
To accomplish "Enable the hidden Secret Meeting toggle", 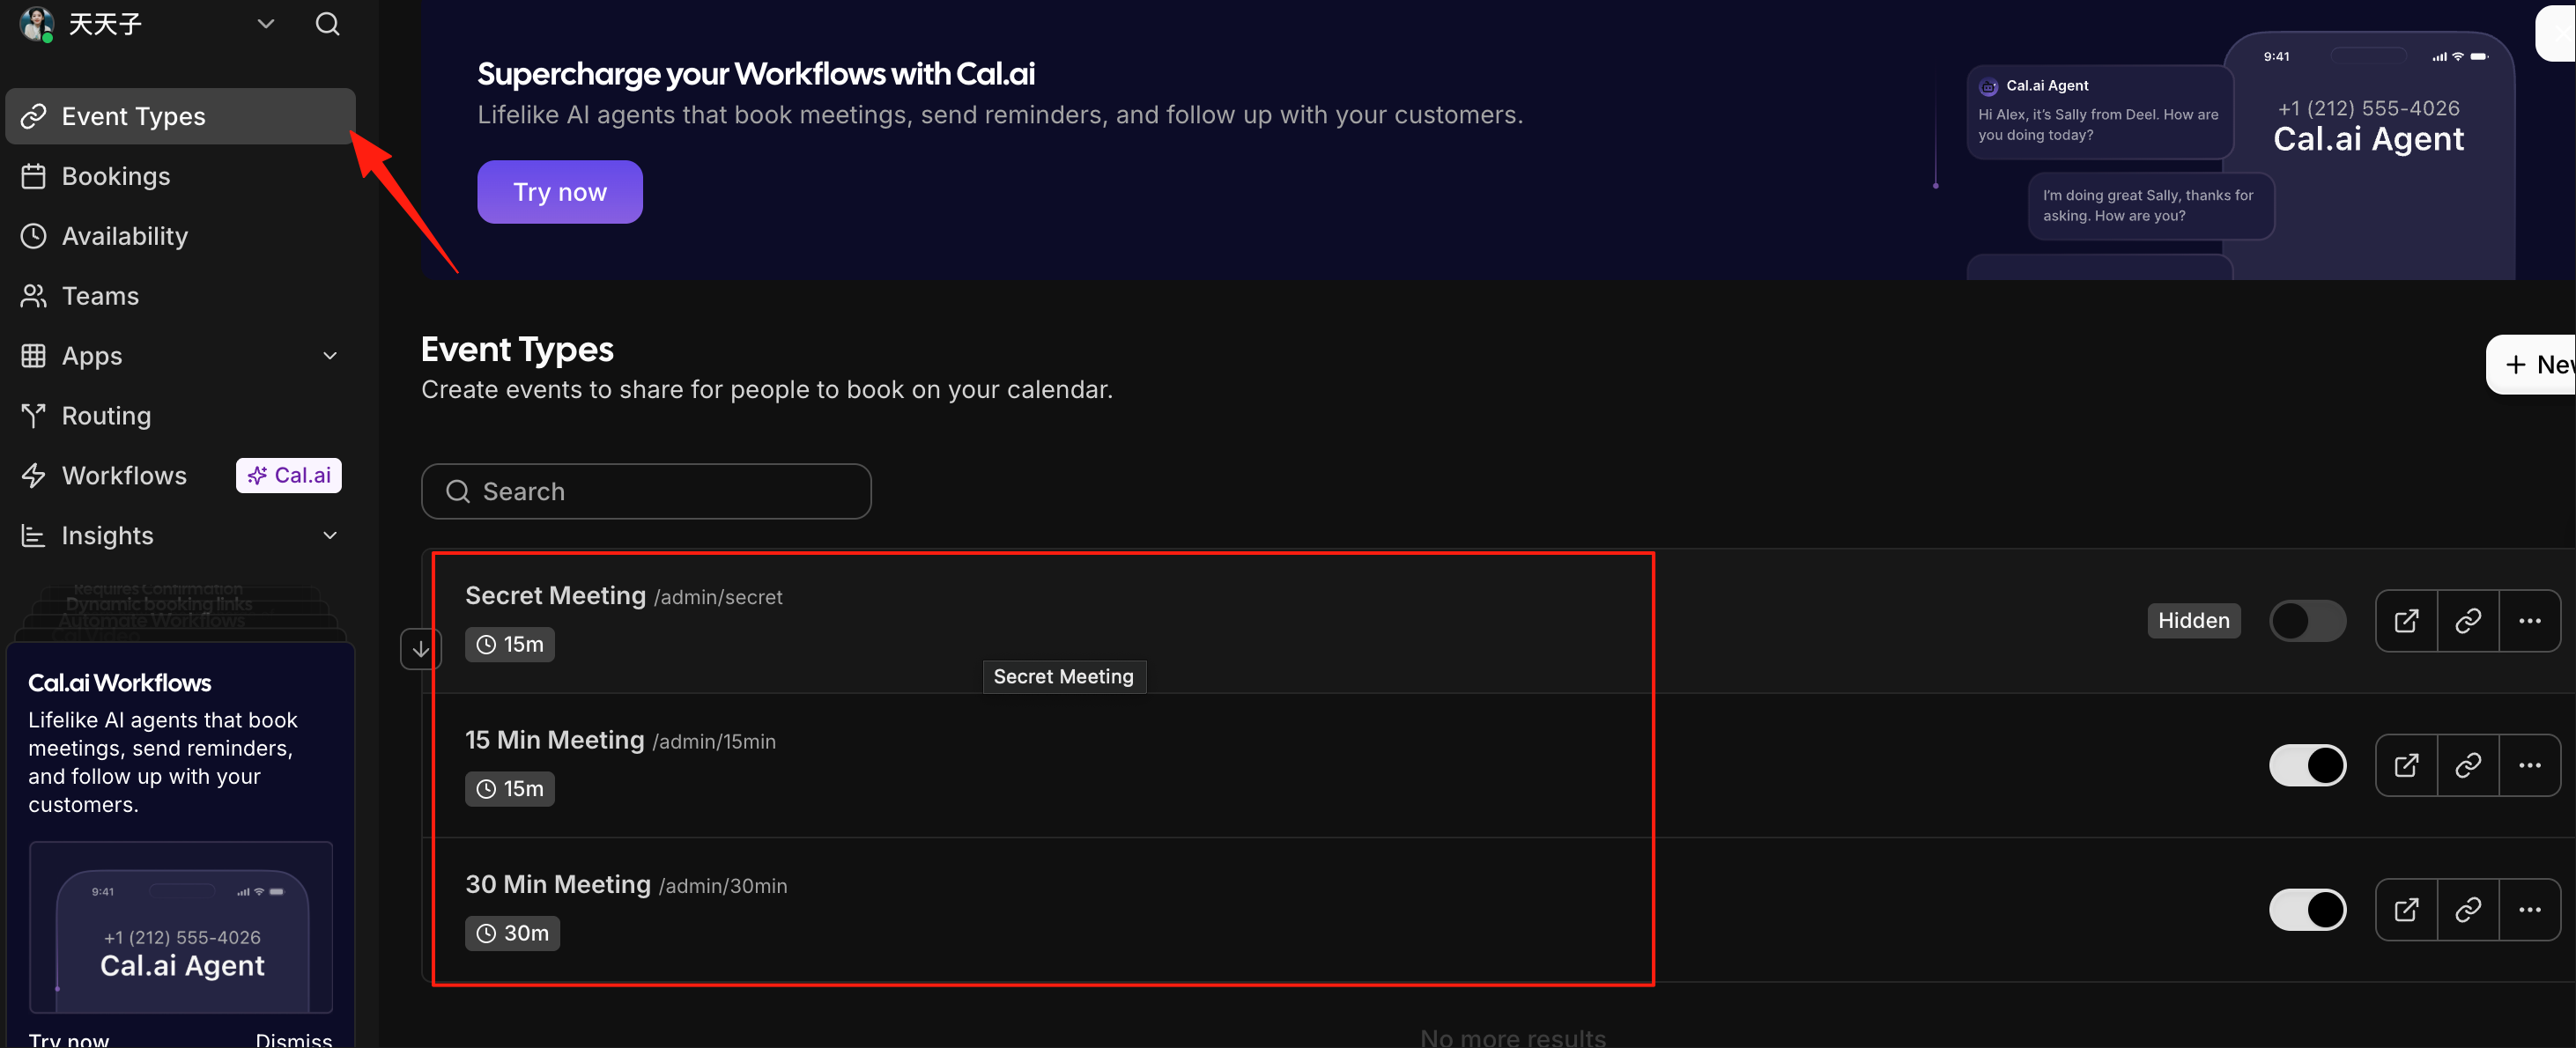I will pos(2307,621).
